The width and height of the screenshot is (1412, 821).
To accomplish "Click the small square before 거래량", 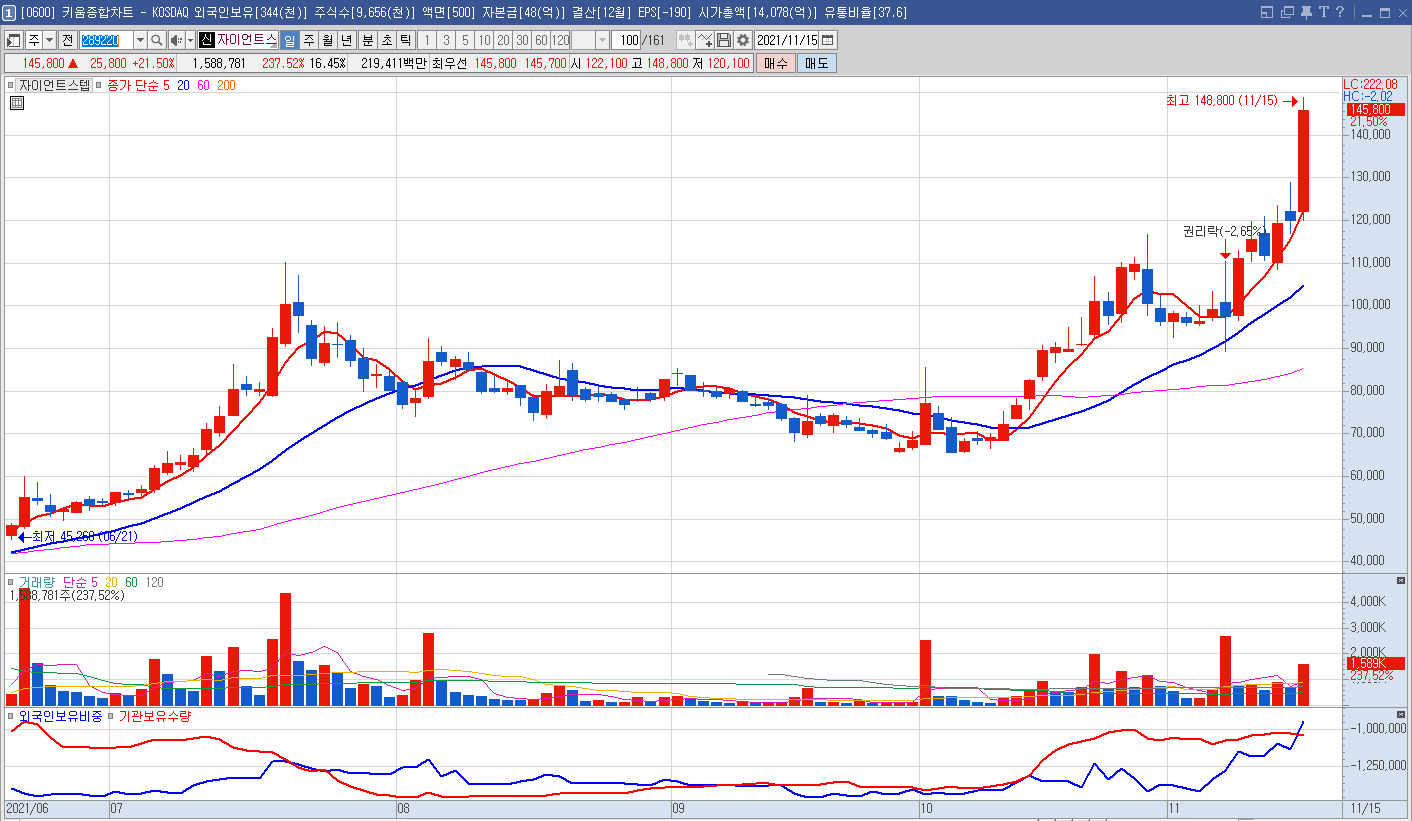I will coord(12,582).
